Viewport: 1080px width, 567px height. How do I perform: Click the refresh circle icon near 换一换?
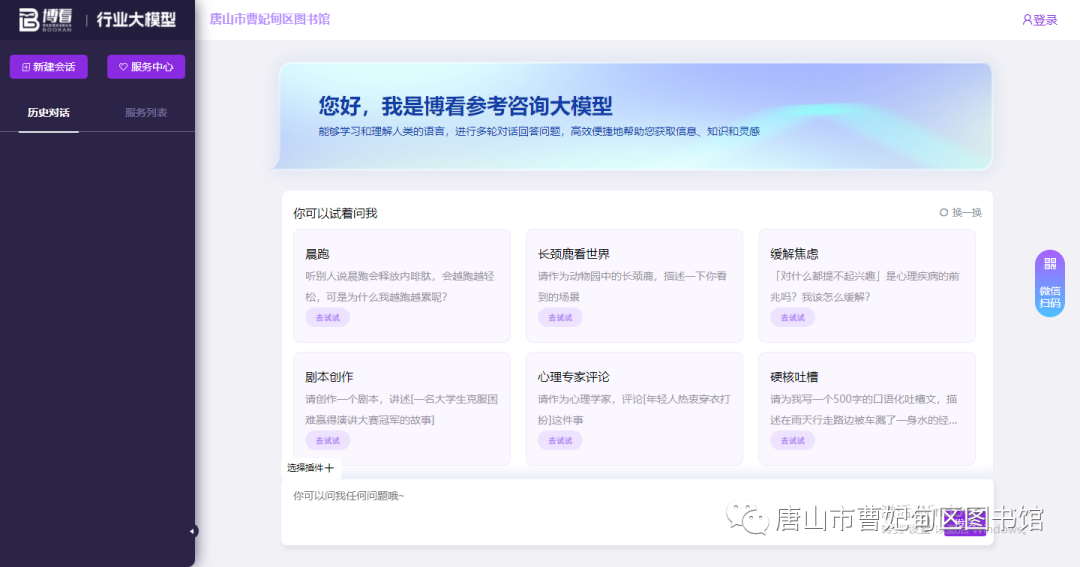pyautogui.click(x=944, y=212)
